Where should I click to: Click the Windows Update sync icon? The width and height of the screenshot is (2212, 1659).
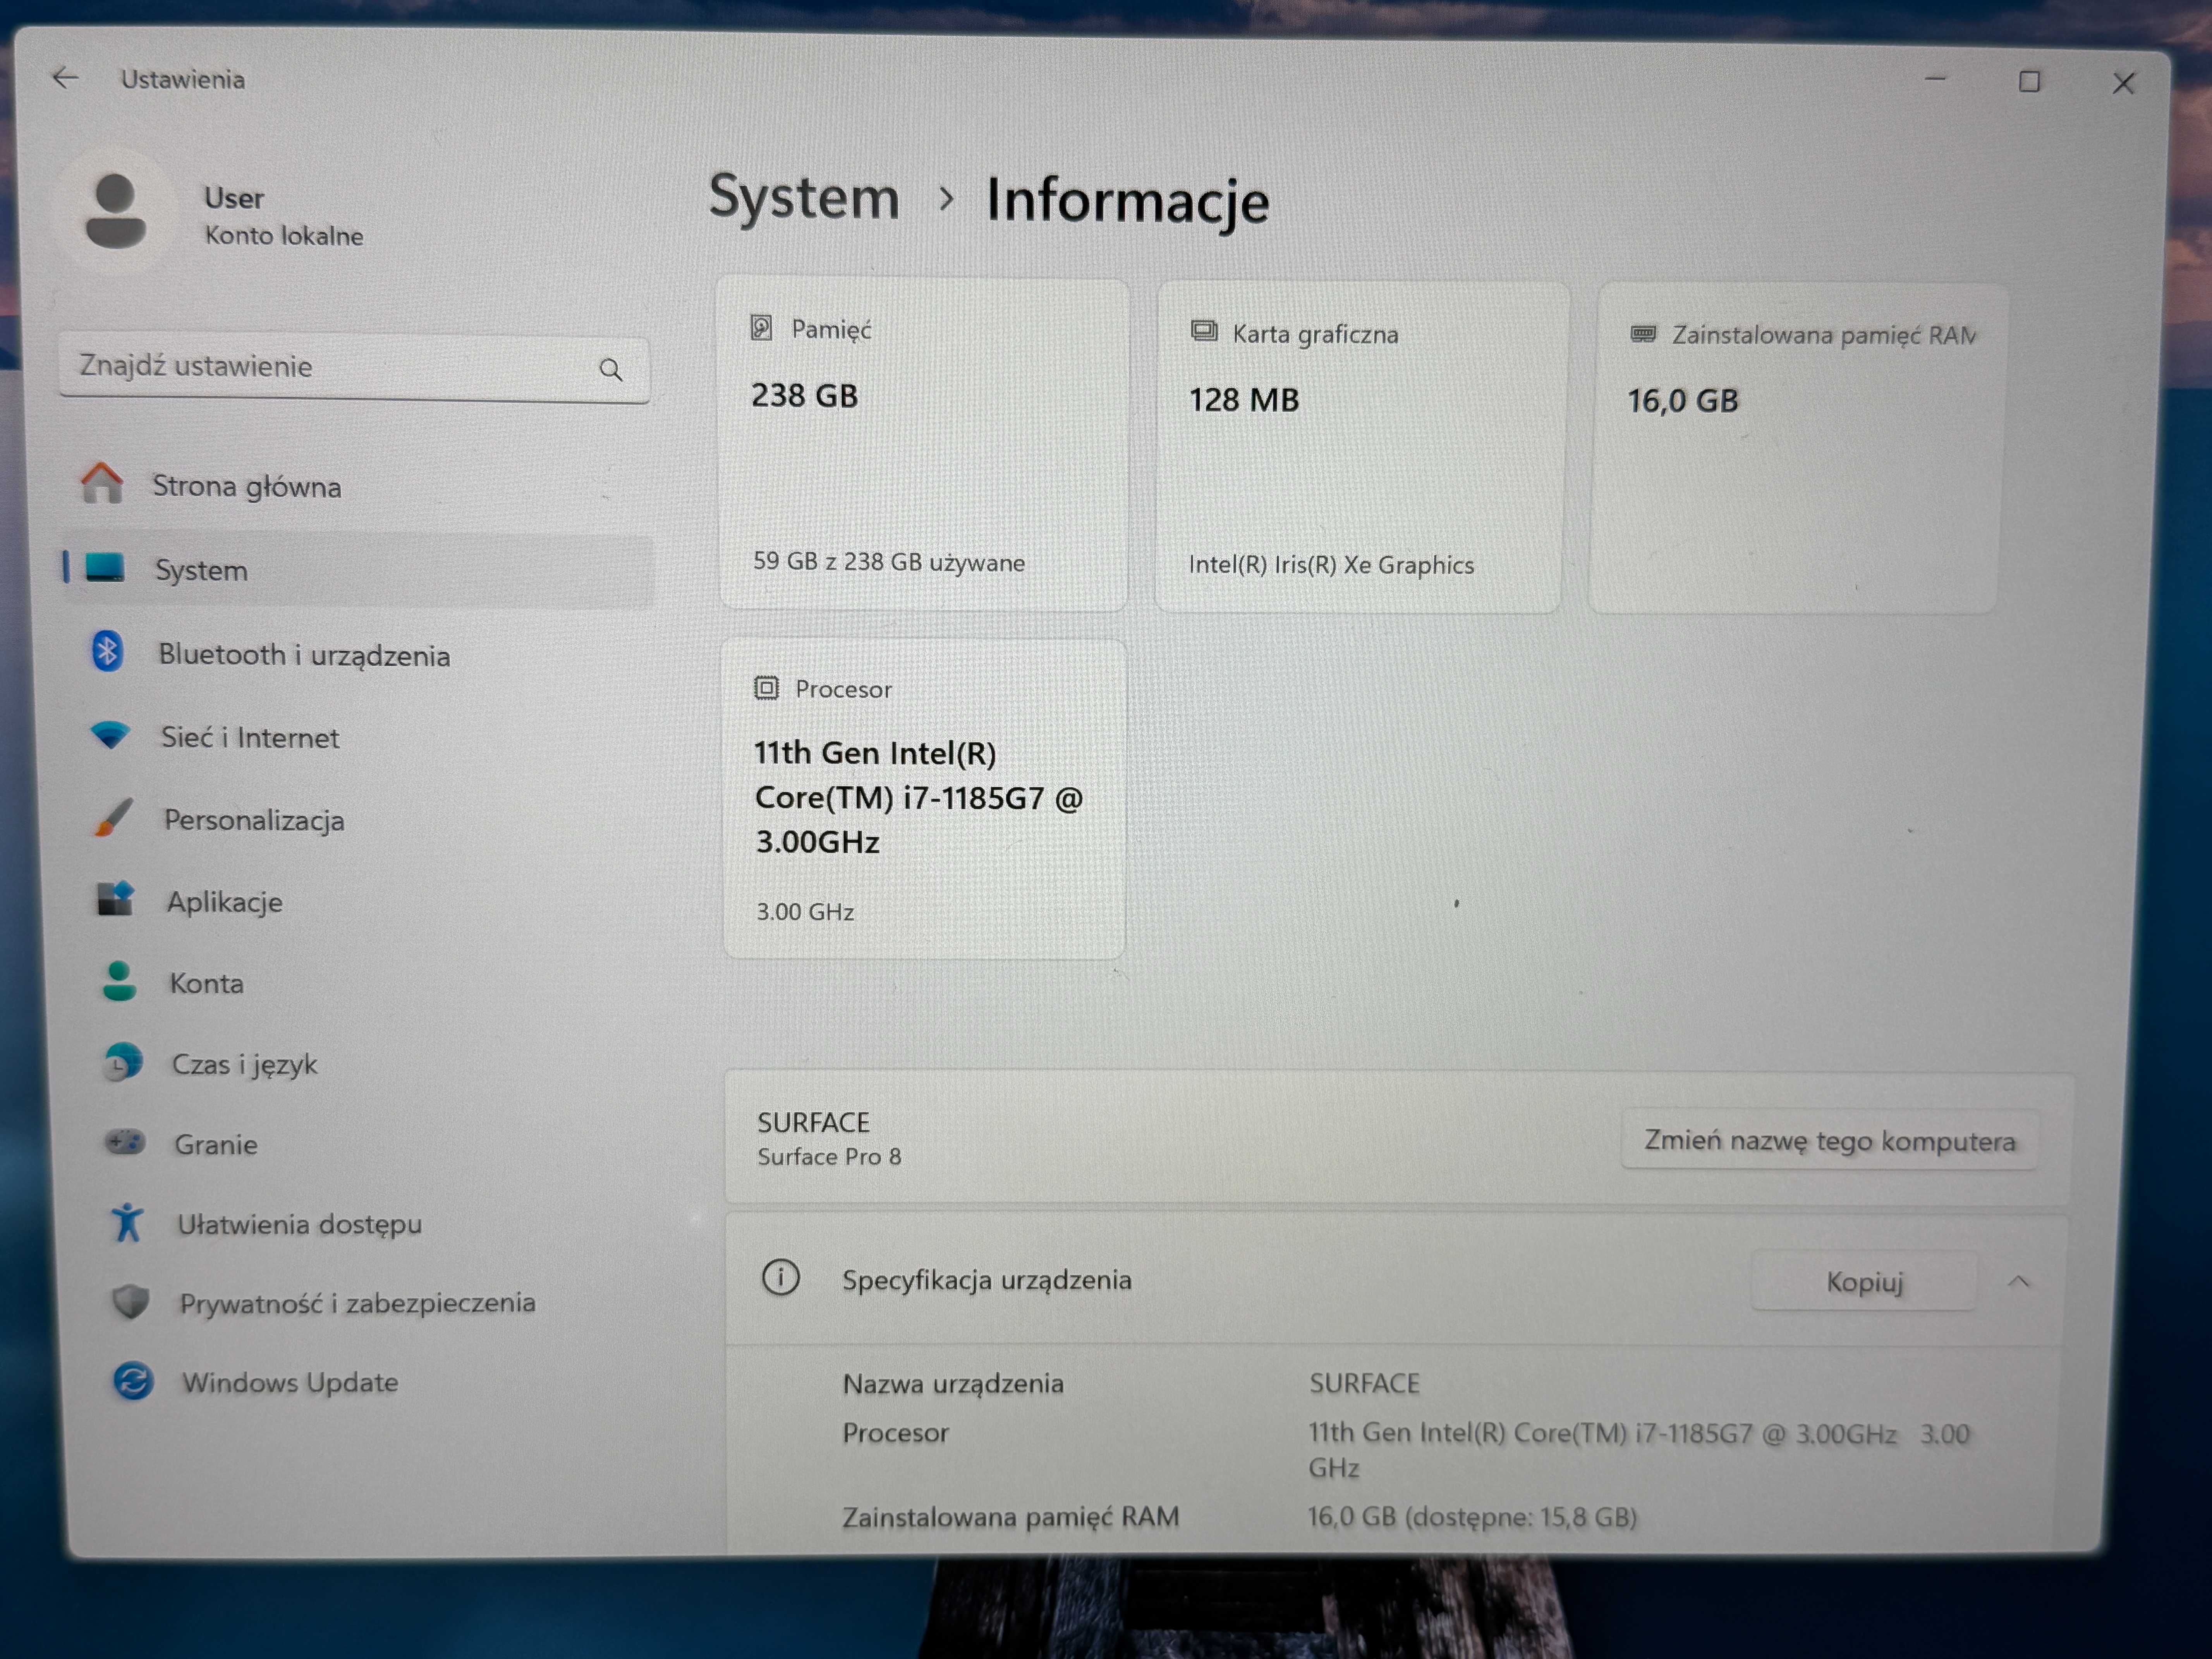[133, 1381]
